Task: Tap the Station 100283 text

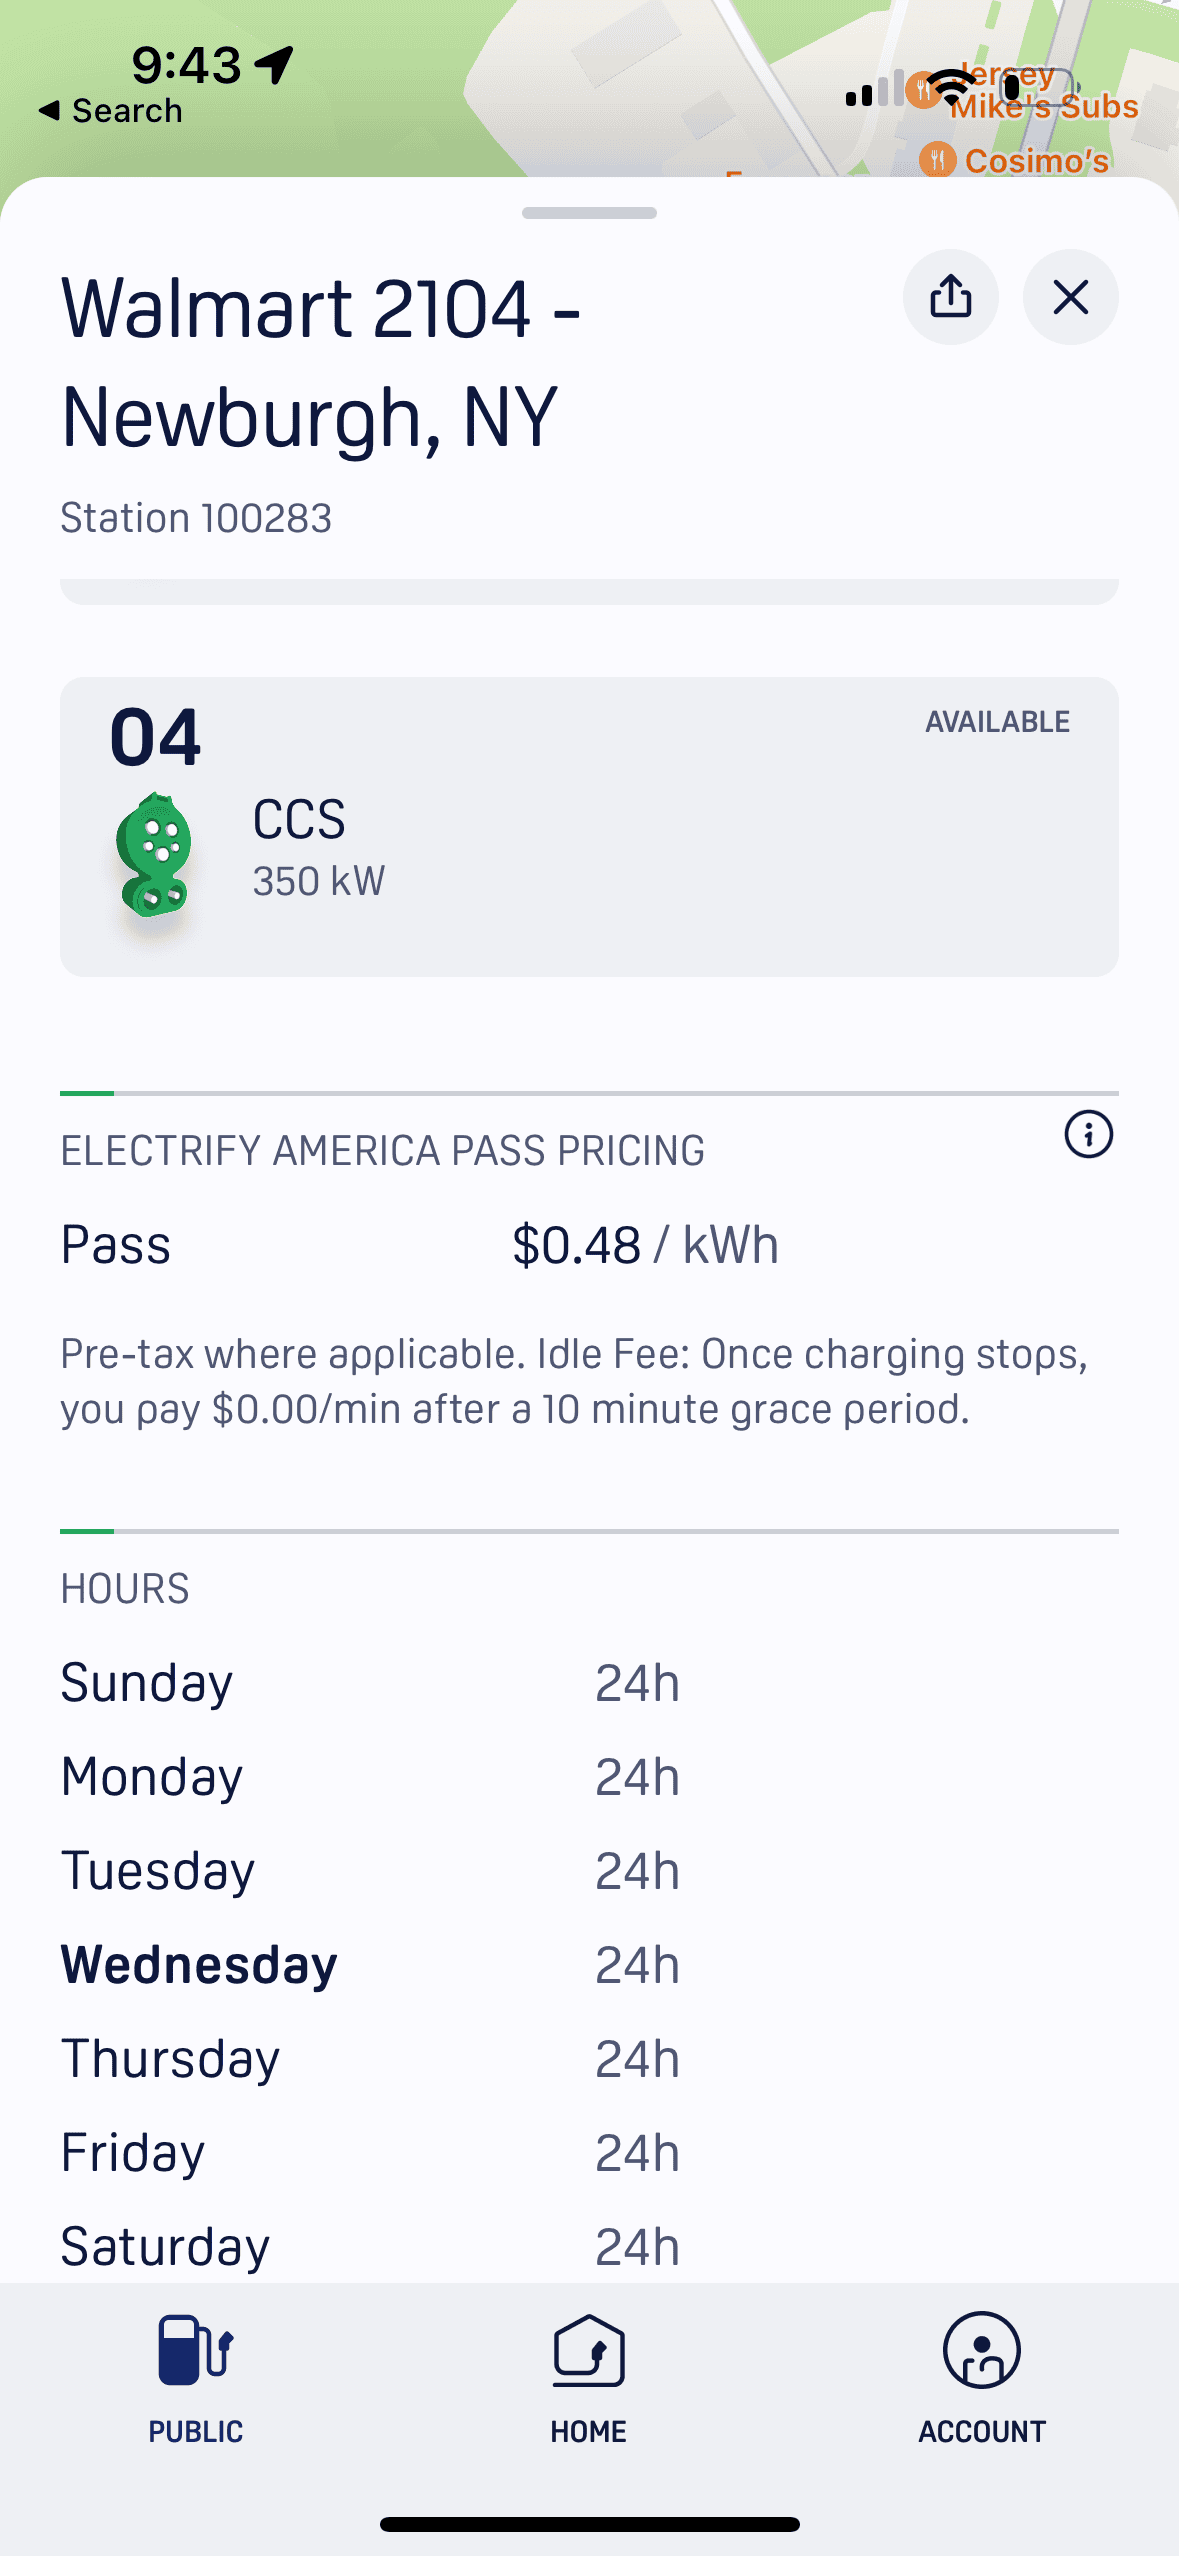Action: (196, 518)
